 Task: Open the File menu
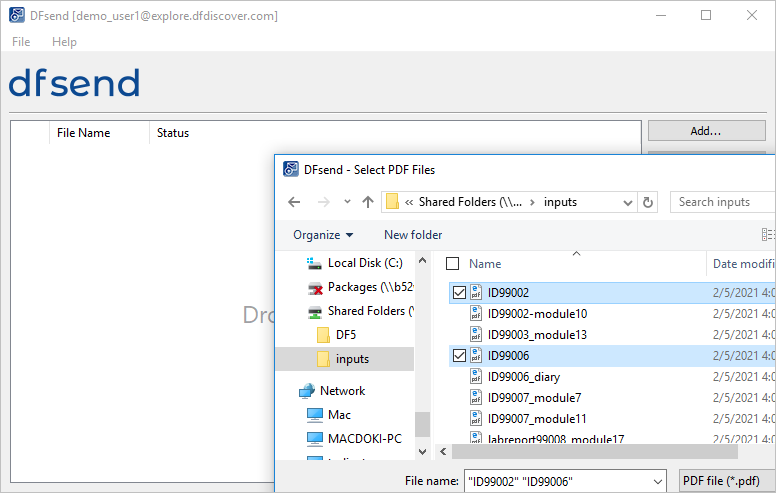pyautogui.click(x=21, y=42)
